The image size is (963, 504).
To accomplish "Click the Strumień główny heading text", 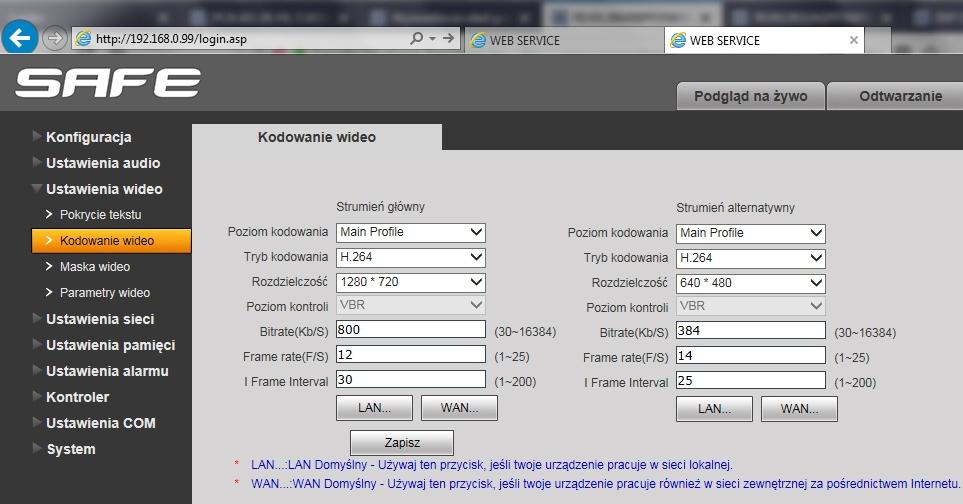I will [380, 207].
